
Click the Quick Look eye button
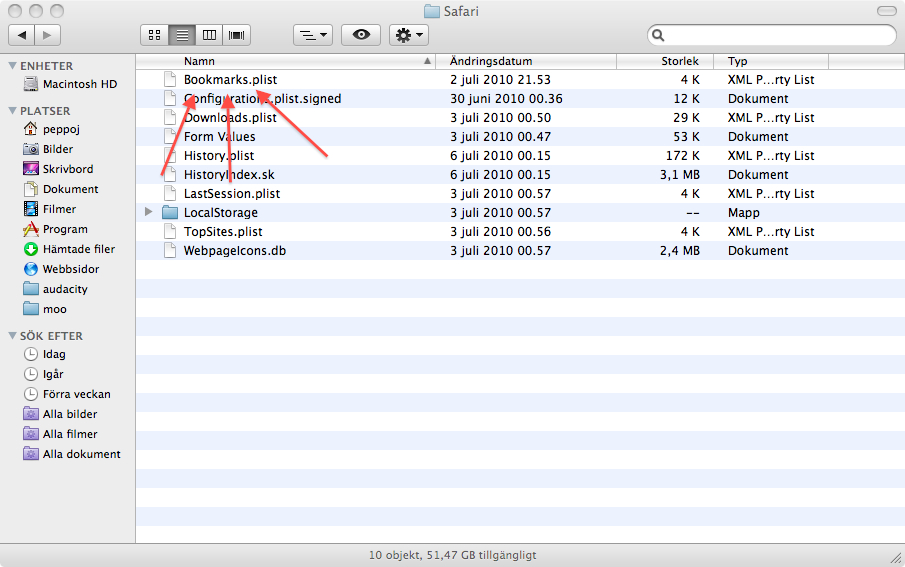tap(361, 35)
